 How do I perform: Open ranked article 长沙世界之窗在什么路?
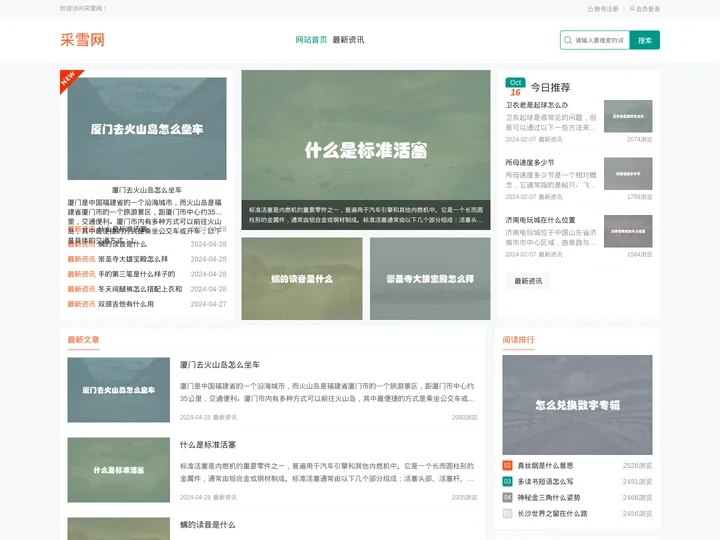click(x=552, y=514)
